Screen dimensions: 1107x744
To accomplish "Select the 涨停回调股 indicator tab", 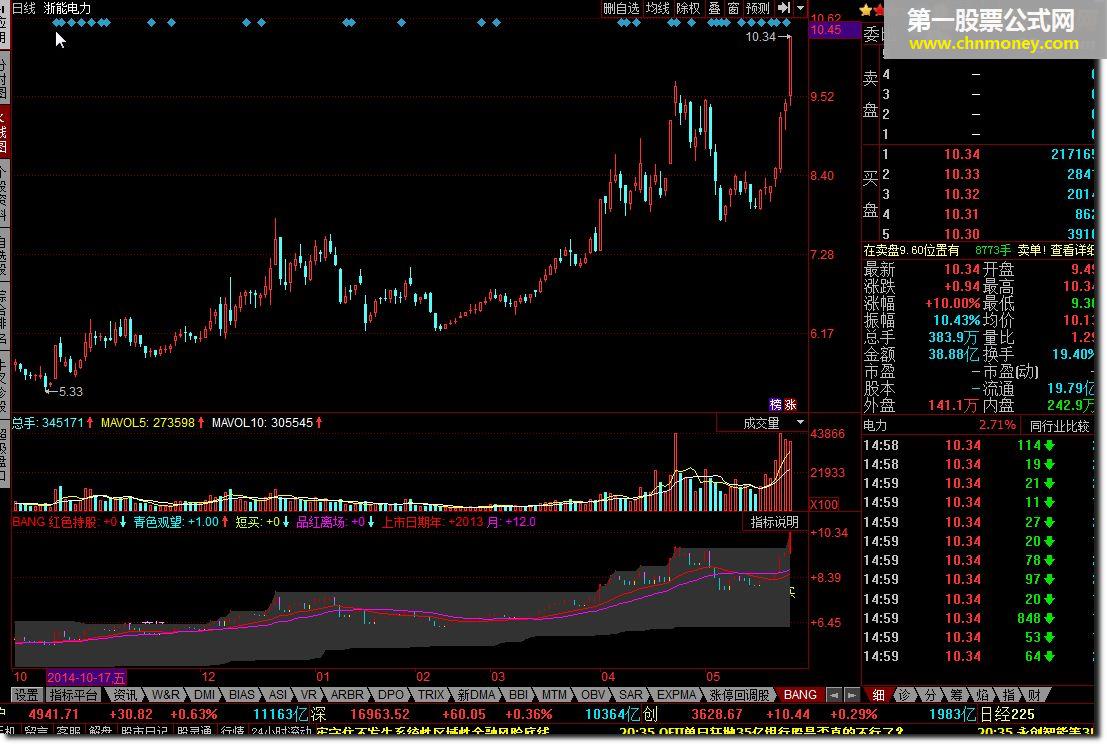I will (738, 695).
